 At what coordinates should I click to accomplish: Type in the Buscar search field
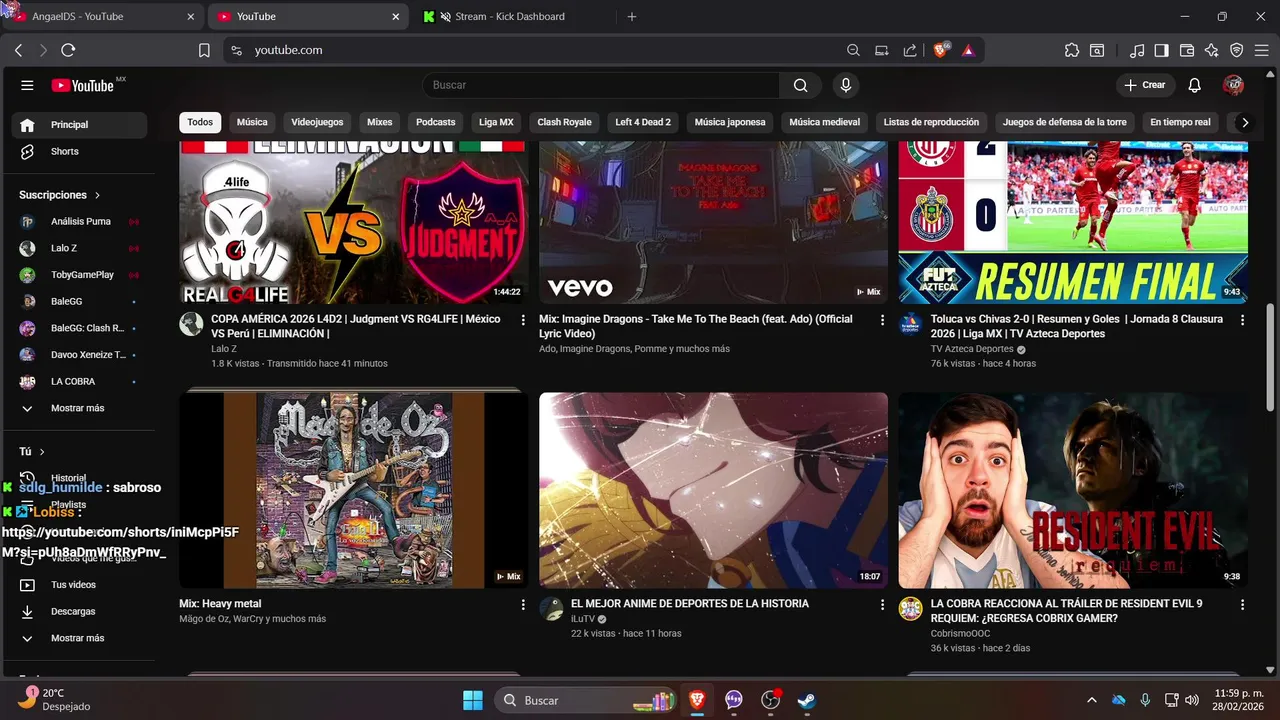pyautogui.click(x=601, y=85)
